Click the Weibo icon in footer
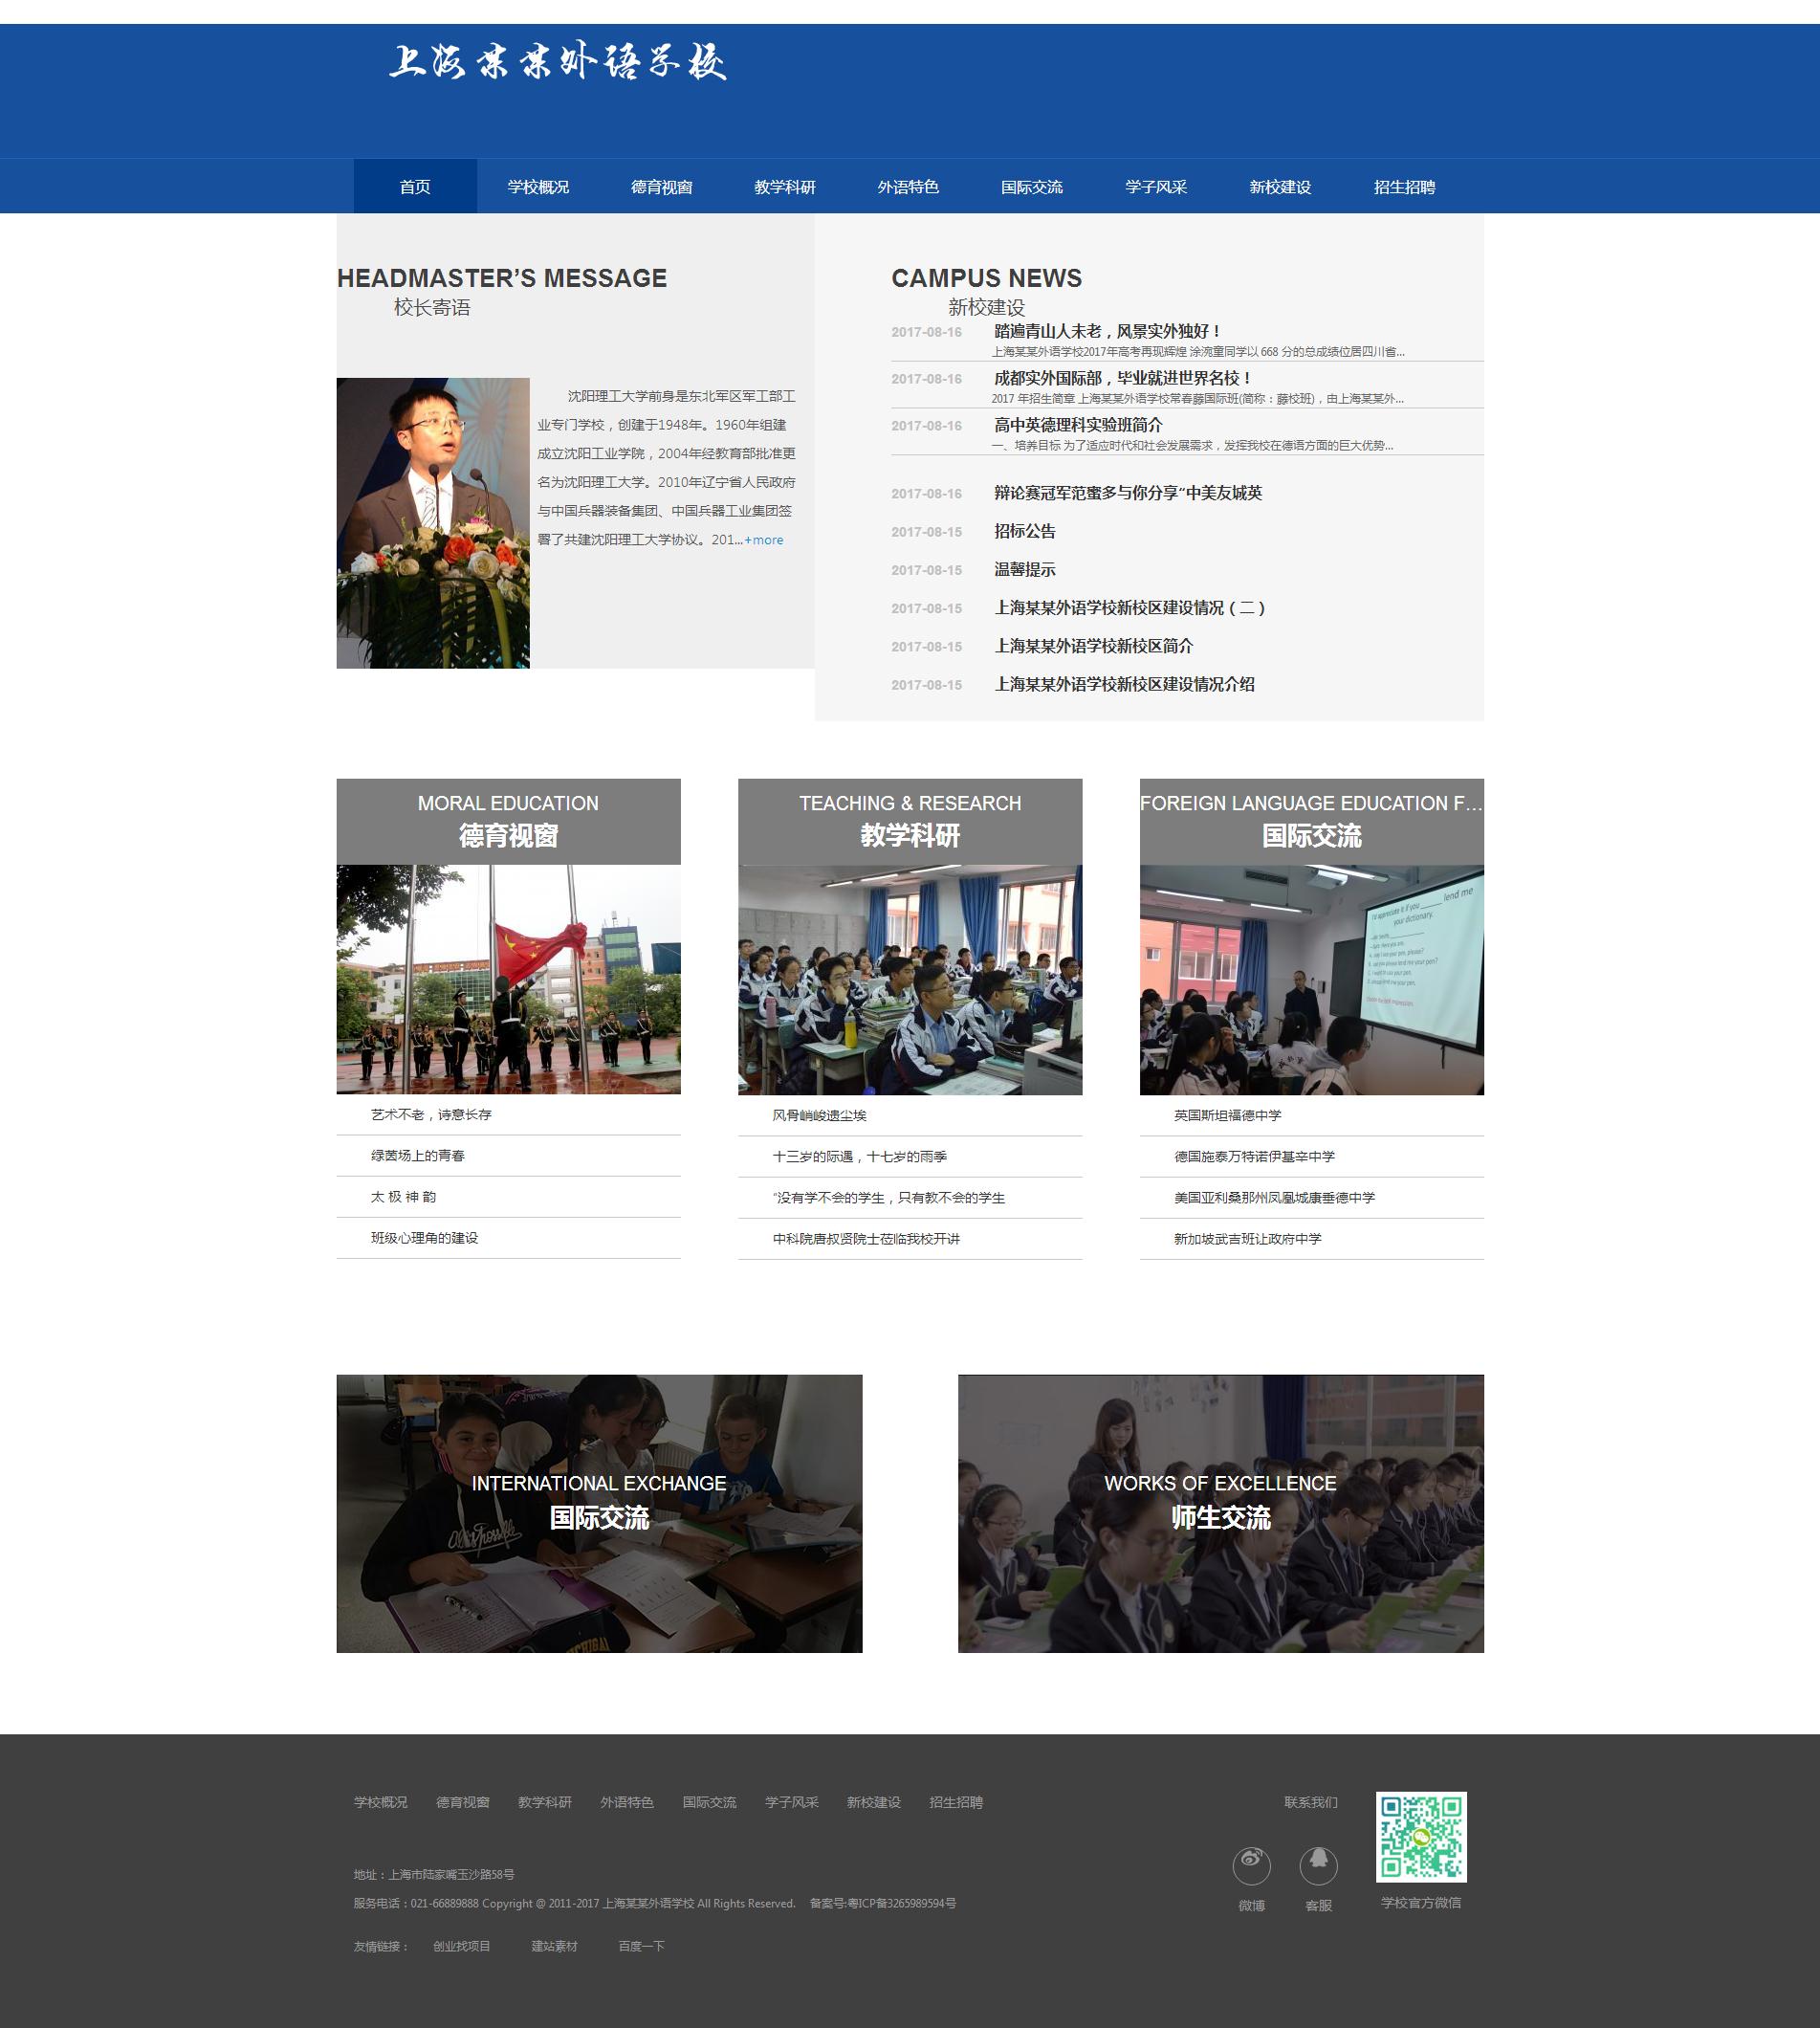 tap(1251, 1865)
